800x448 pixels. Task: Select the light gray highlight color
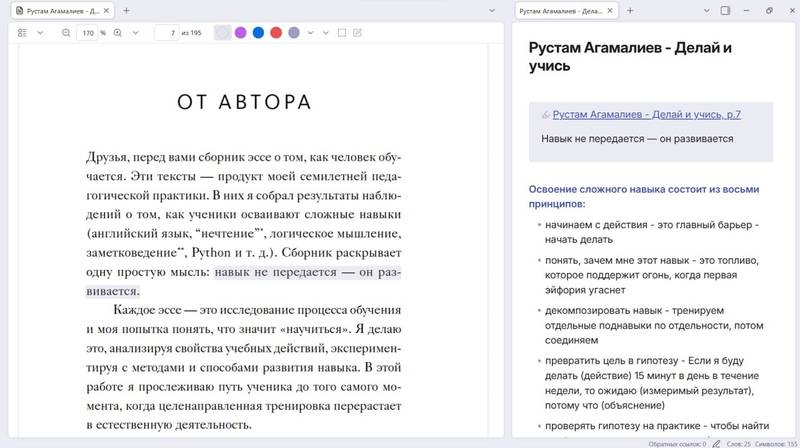point(222,33)
